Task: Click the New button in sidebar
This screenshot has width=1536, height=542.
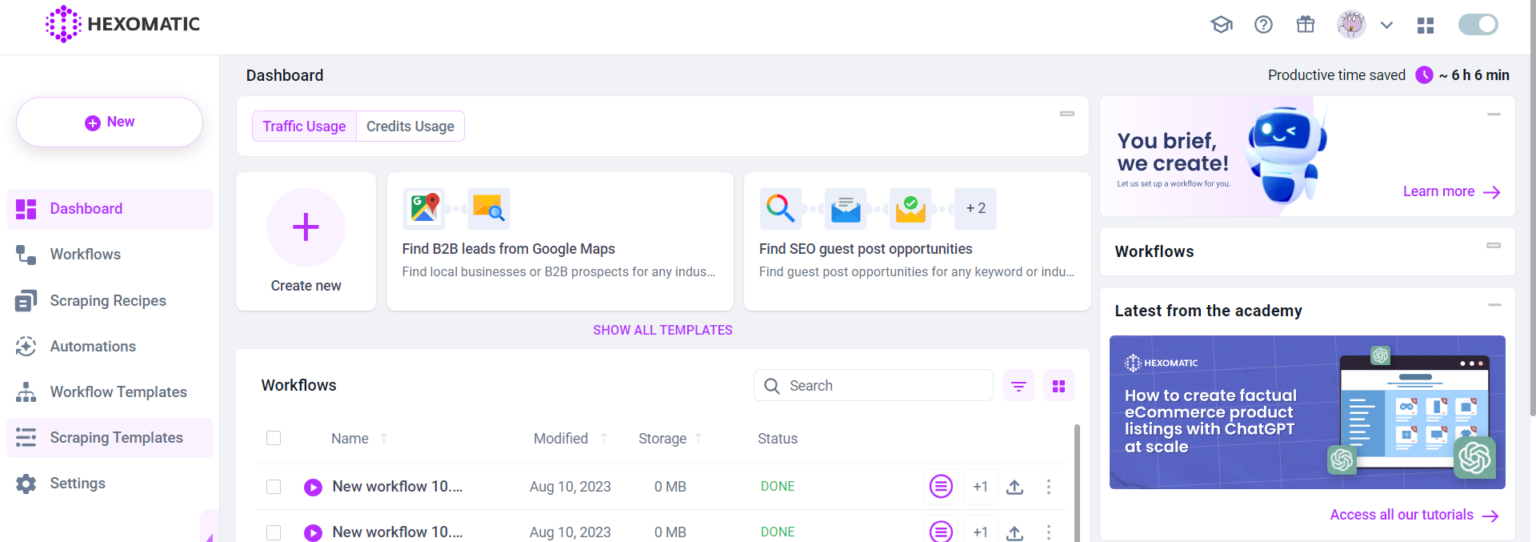Action: tap(110, 122)
